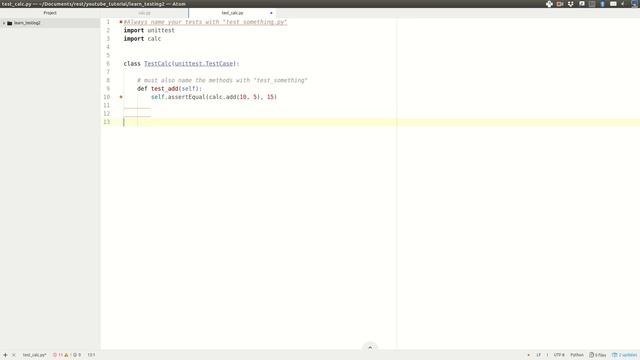The width and height of the screenshot is (640, 360).
Task: Open Bluetooth tray indicator
Action: click(602, 4)
